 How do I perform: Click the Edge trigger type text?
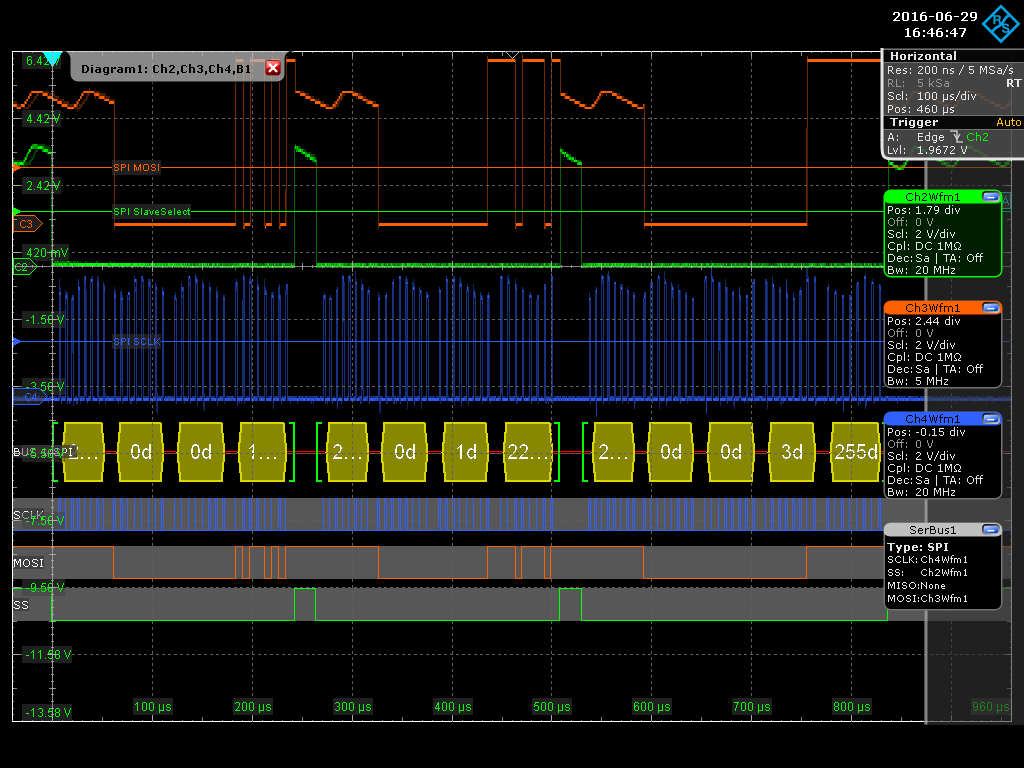[931, 136]
